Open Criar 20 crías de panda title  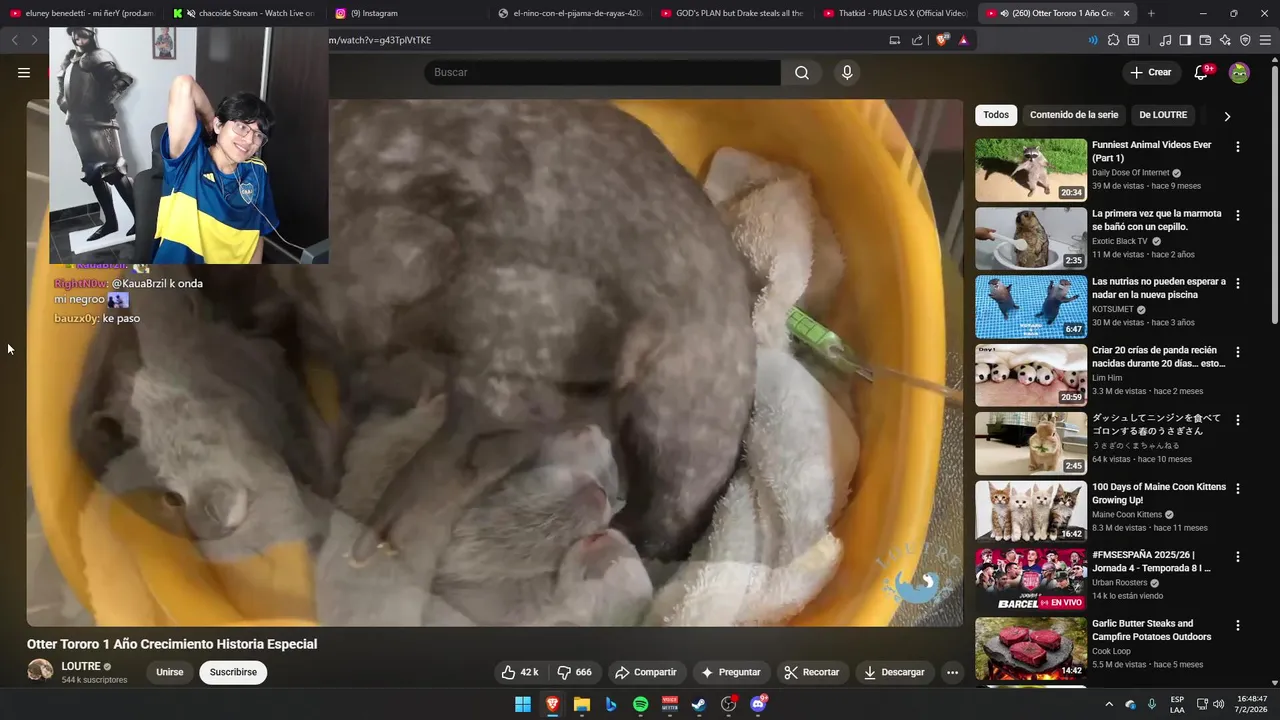pyautogui.click(x=1158, y=357)
